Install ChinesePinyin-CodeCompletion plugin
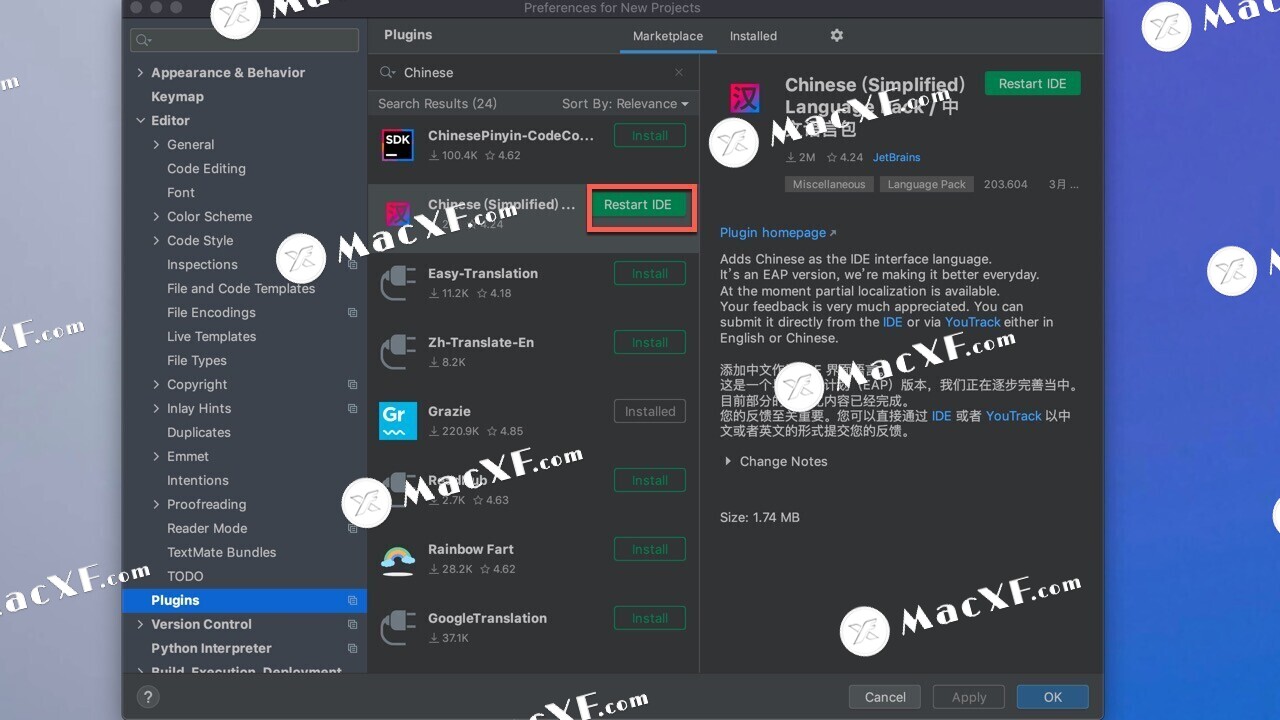The width and height of the screenshot is (1280, 720). tap(650, 135)
